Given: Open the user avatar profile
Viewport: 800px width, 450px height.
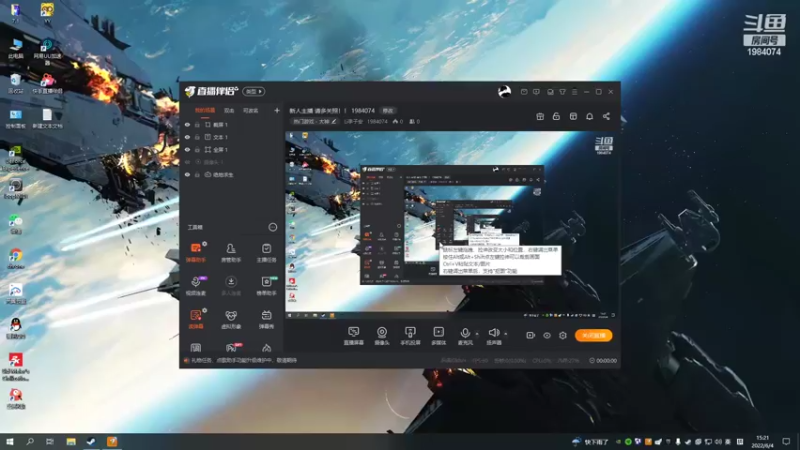Looking at the screenshot, I should point(504,92).
